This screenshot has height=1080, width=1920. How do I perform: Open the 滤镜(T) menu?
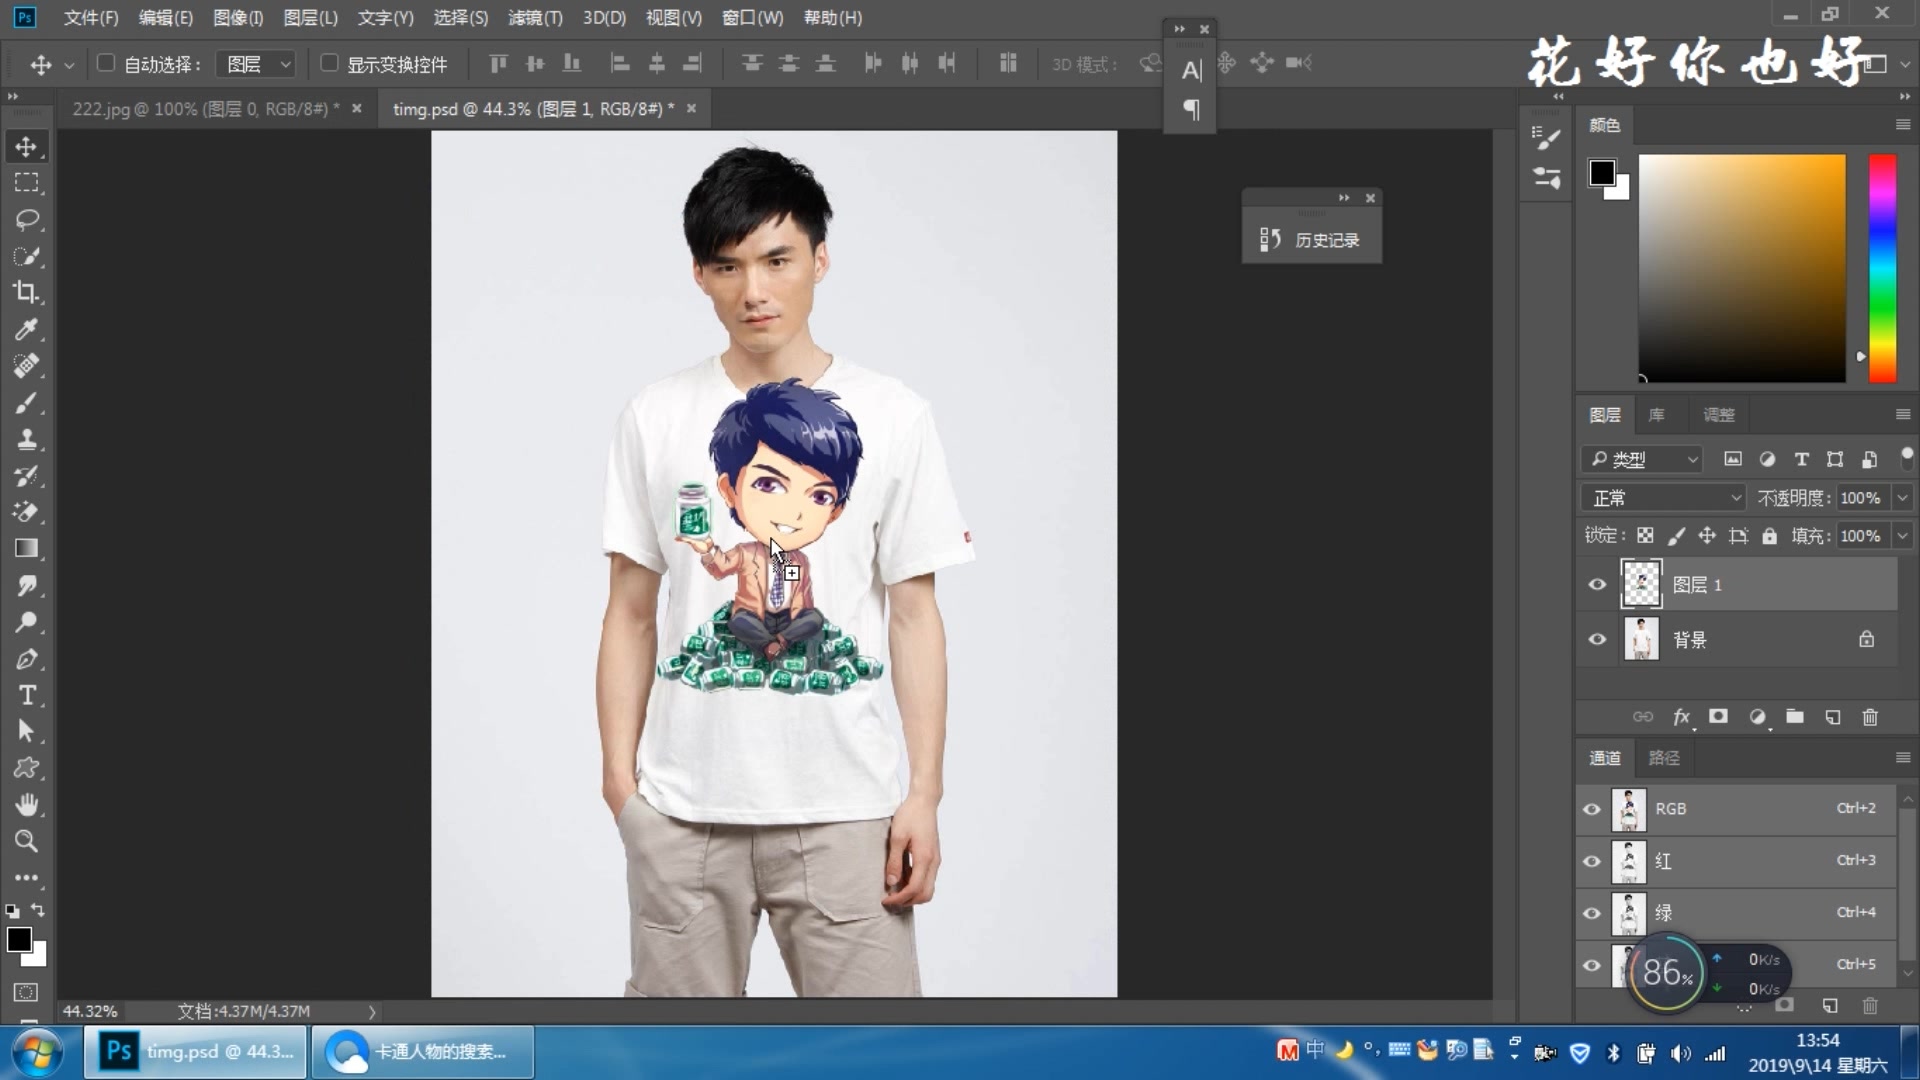pos(535,18)
